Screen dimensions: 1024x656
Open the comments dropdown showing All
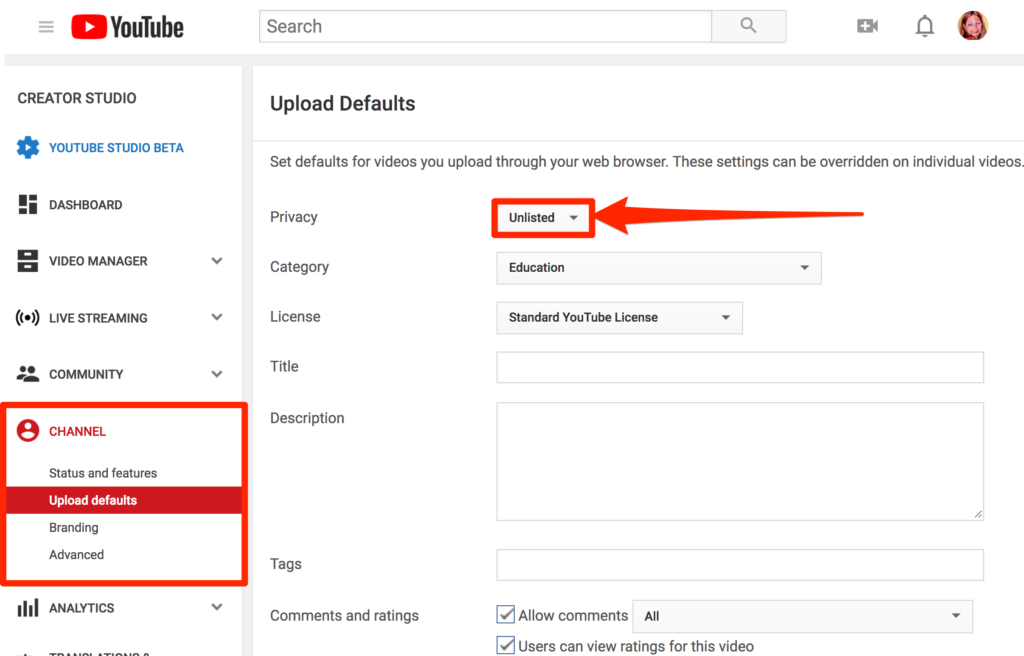pos(803,616)
